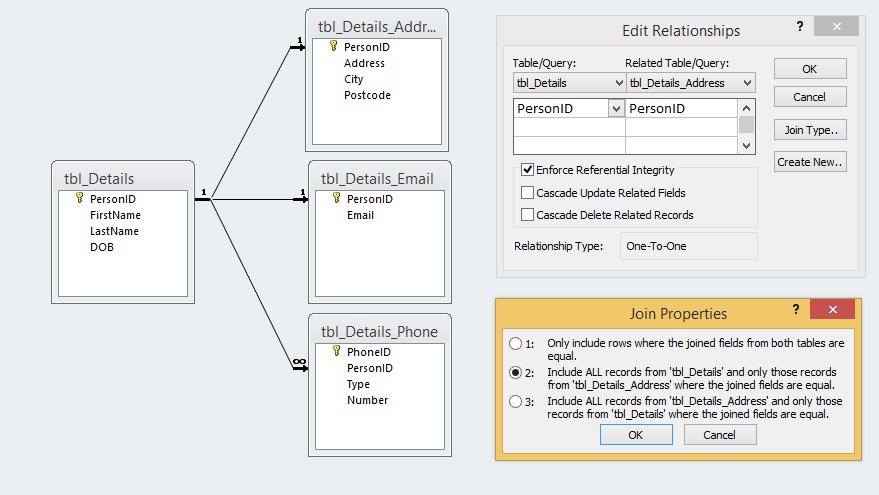The width and height of the screenshot is (879, 495).
Task: Click the help question mark in Join Properties
Action: pos(795,309)
